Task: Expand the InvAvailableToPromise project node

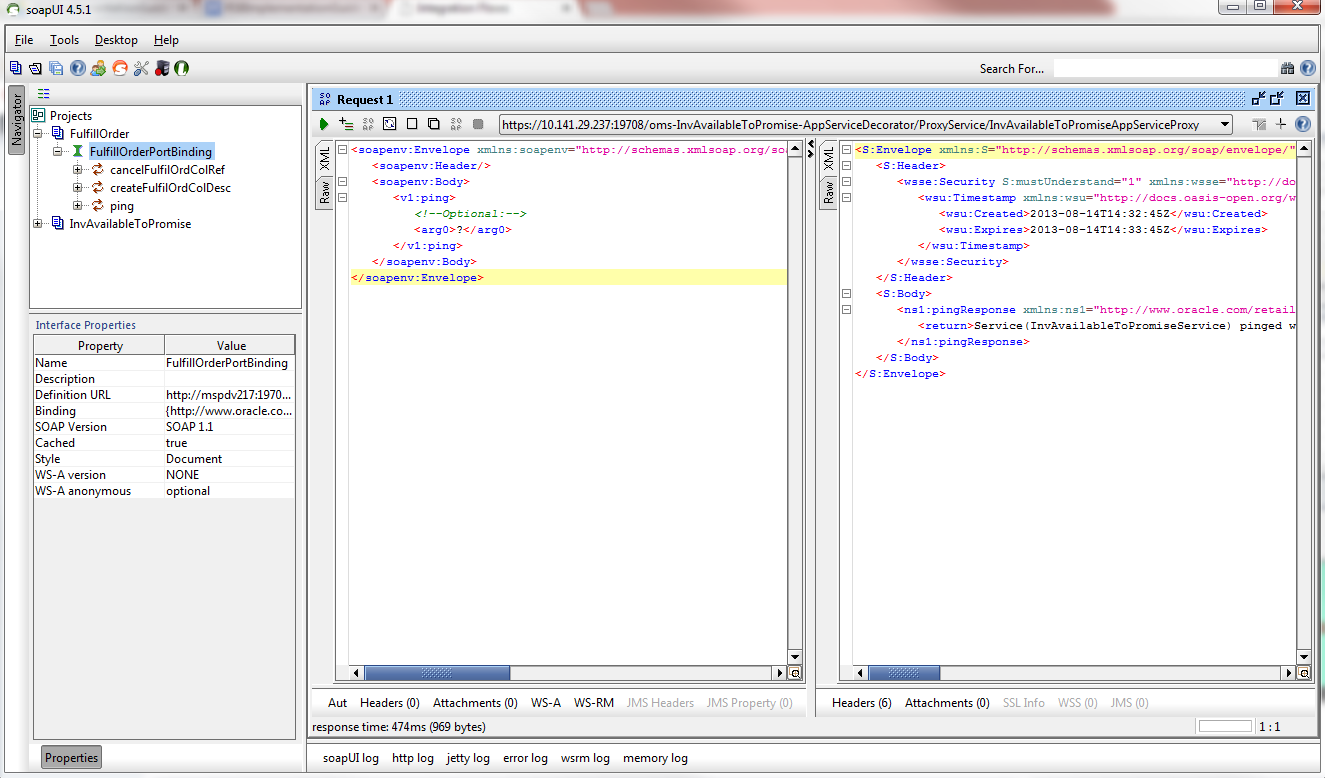Action: click(x=38, y=224)
